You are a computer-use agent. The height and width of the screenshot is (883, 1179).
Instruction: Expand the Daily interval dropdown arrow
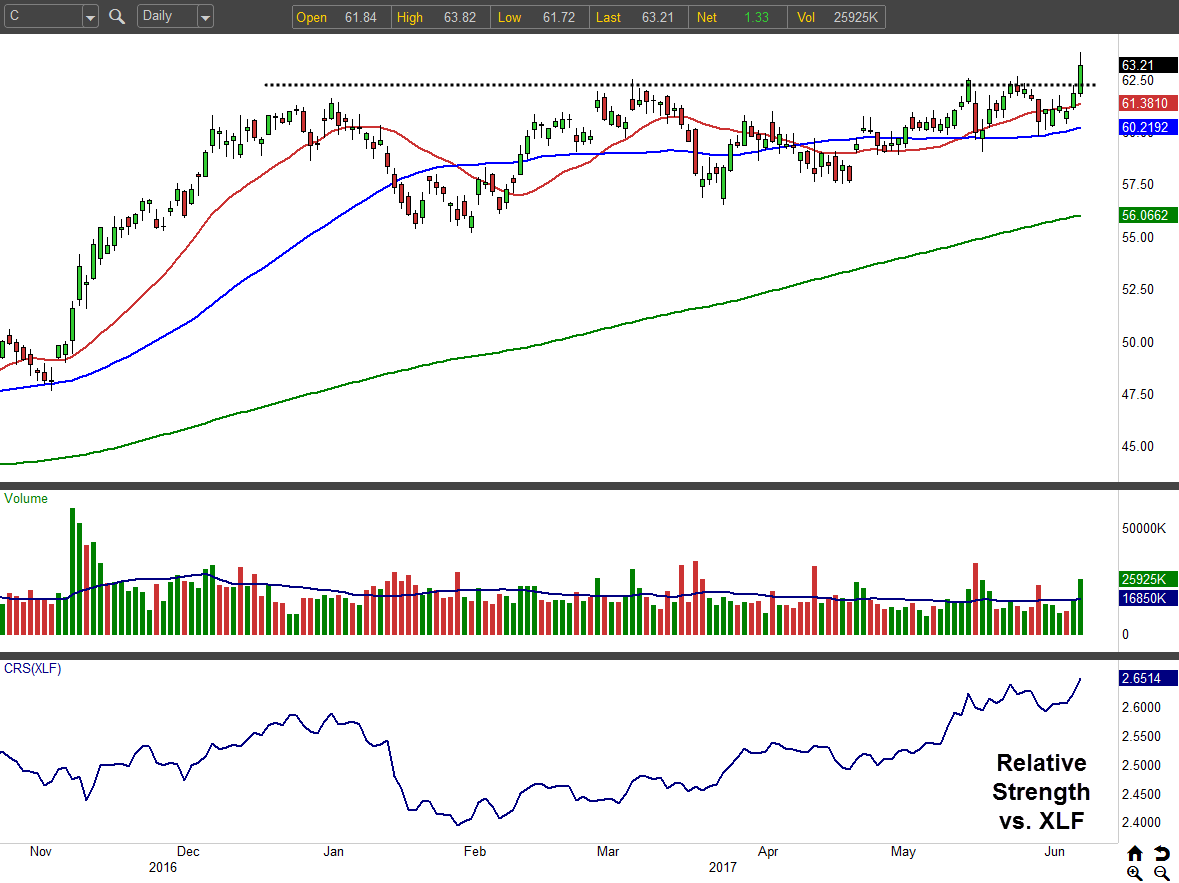(204, 17)
